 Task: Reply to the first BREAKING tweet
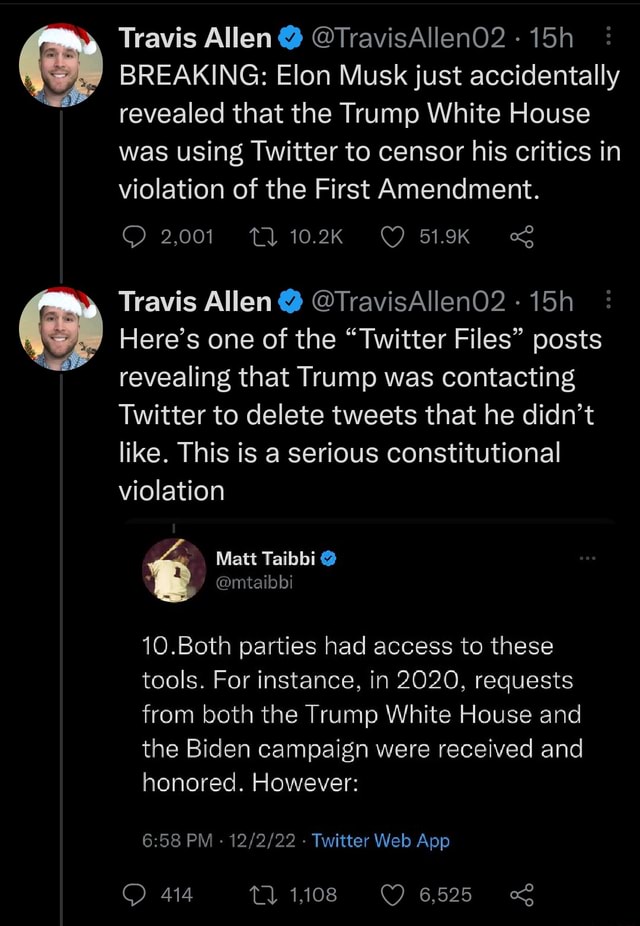coord(133,236)
